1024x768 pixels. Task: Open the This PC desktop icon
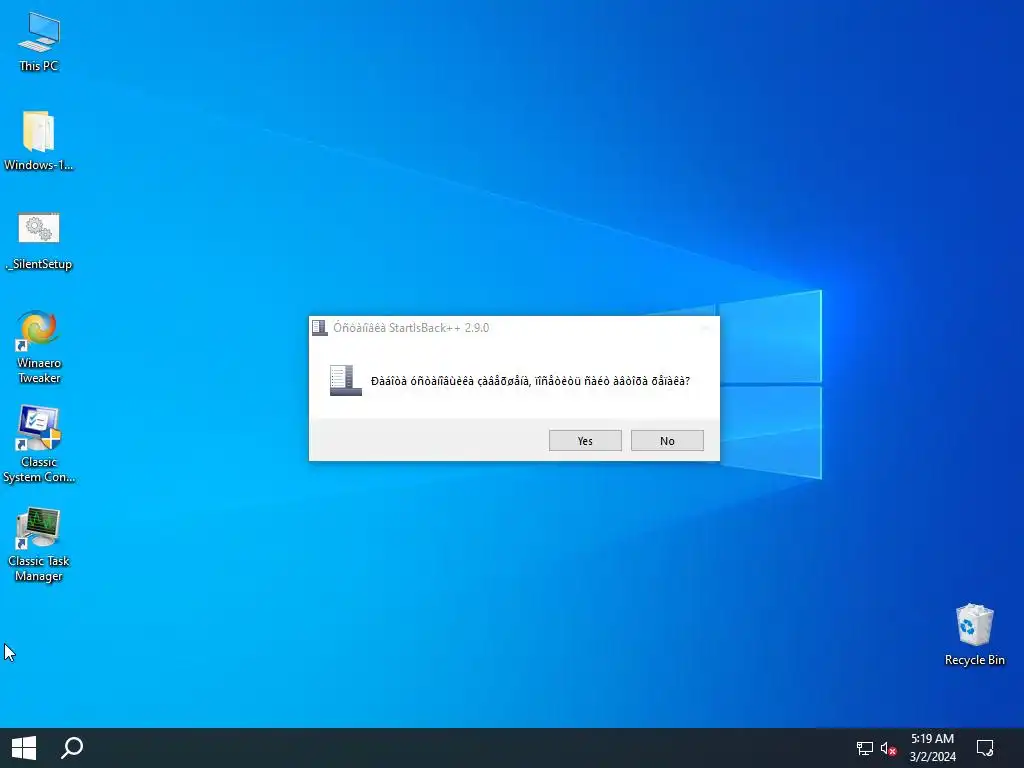pyautogui.click(x=39, y=42)
